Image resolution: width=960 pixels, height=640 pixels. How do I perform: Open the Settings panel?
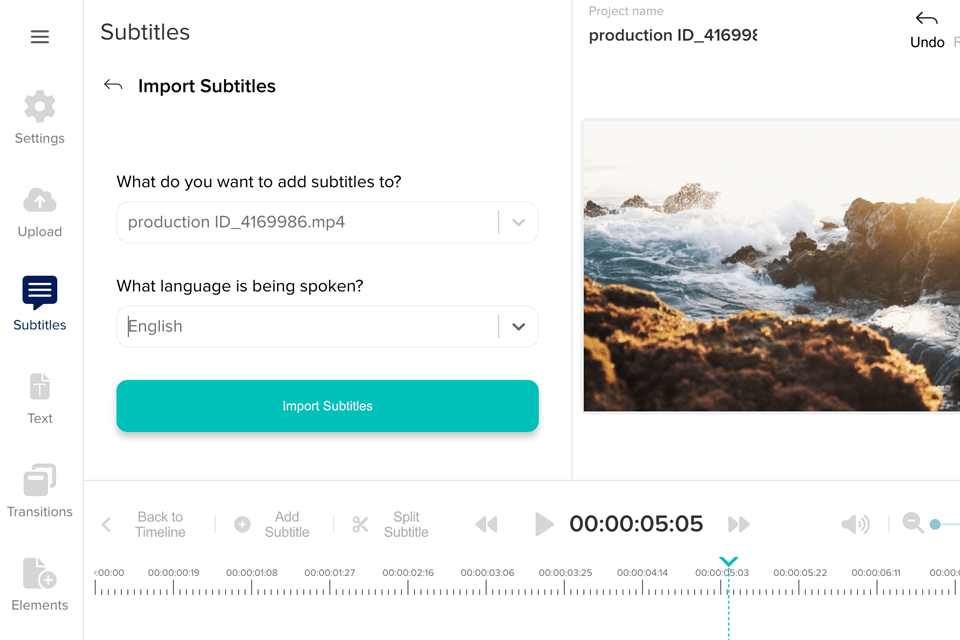[40, 117]
